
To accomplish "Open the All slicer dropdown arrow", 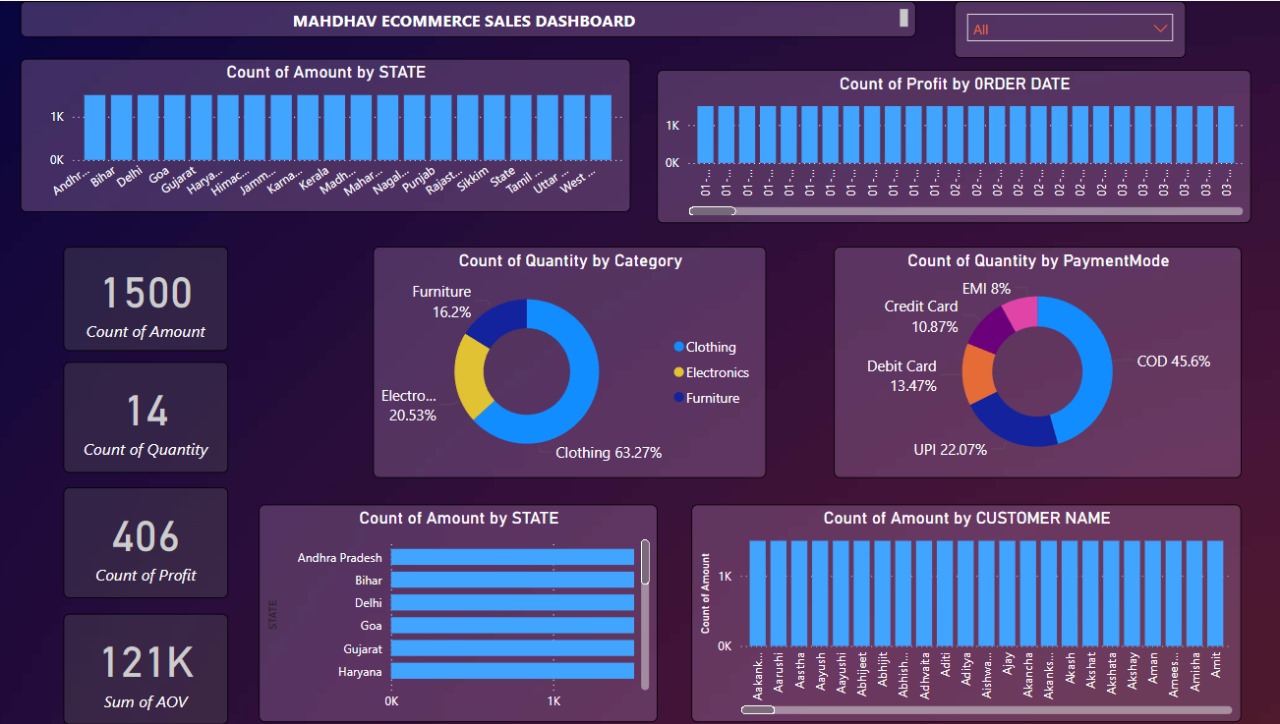I will click(1161, 29).
